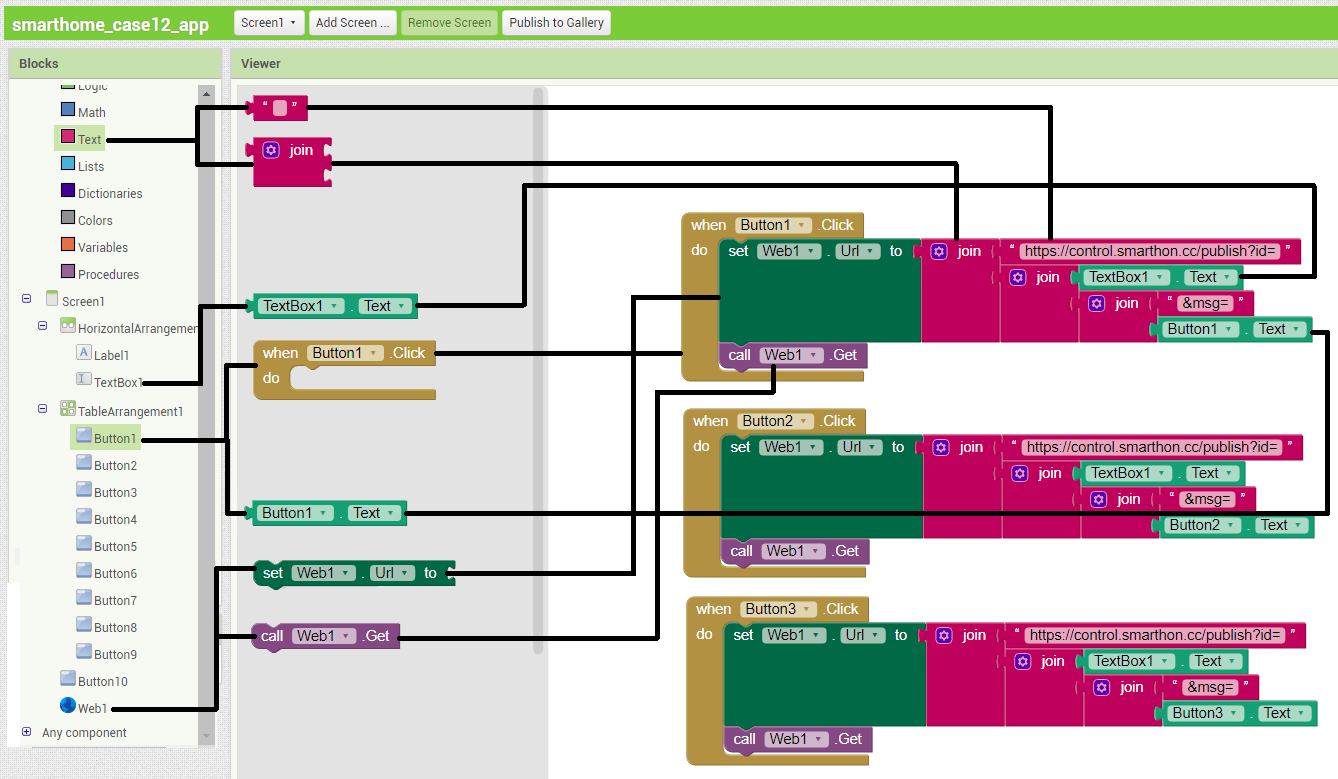Select call Web1.Get in Button3.Click block
The width and height of the screenshot is (1338, 779).
tap(797, 740)
